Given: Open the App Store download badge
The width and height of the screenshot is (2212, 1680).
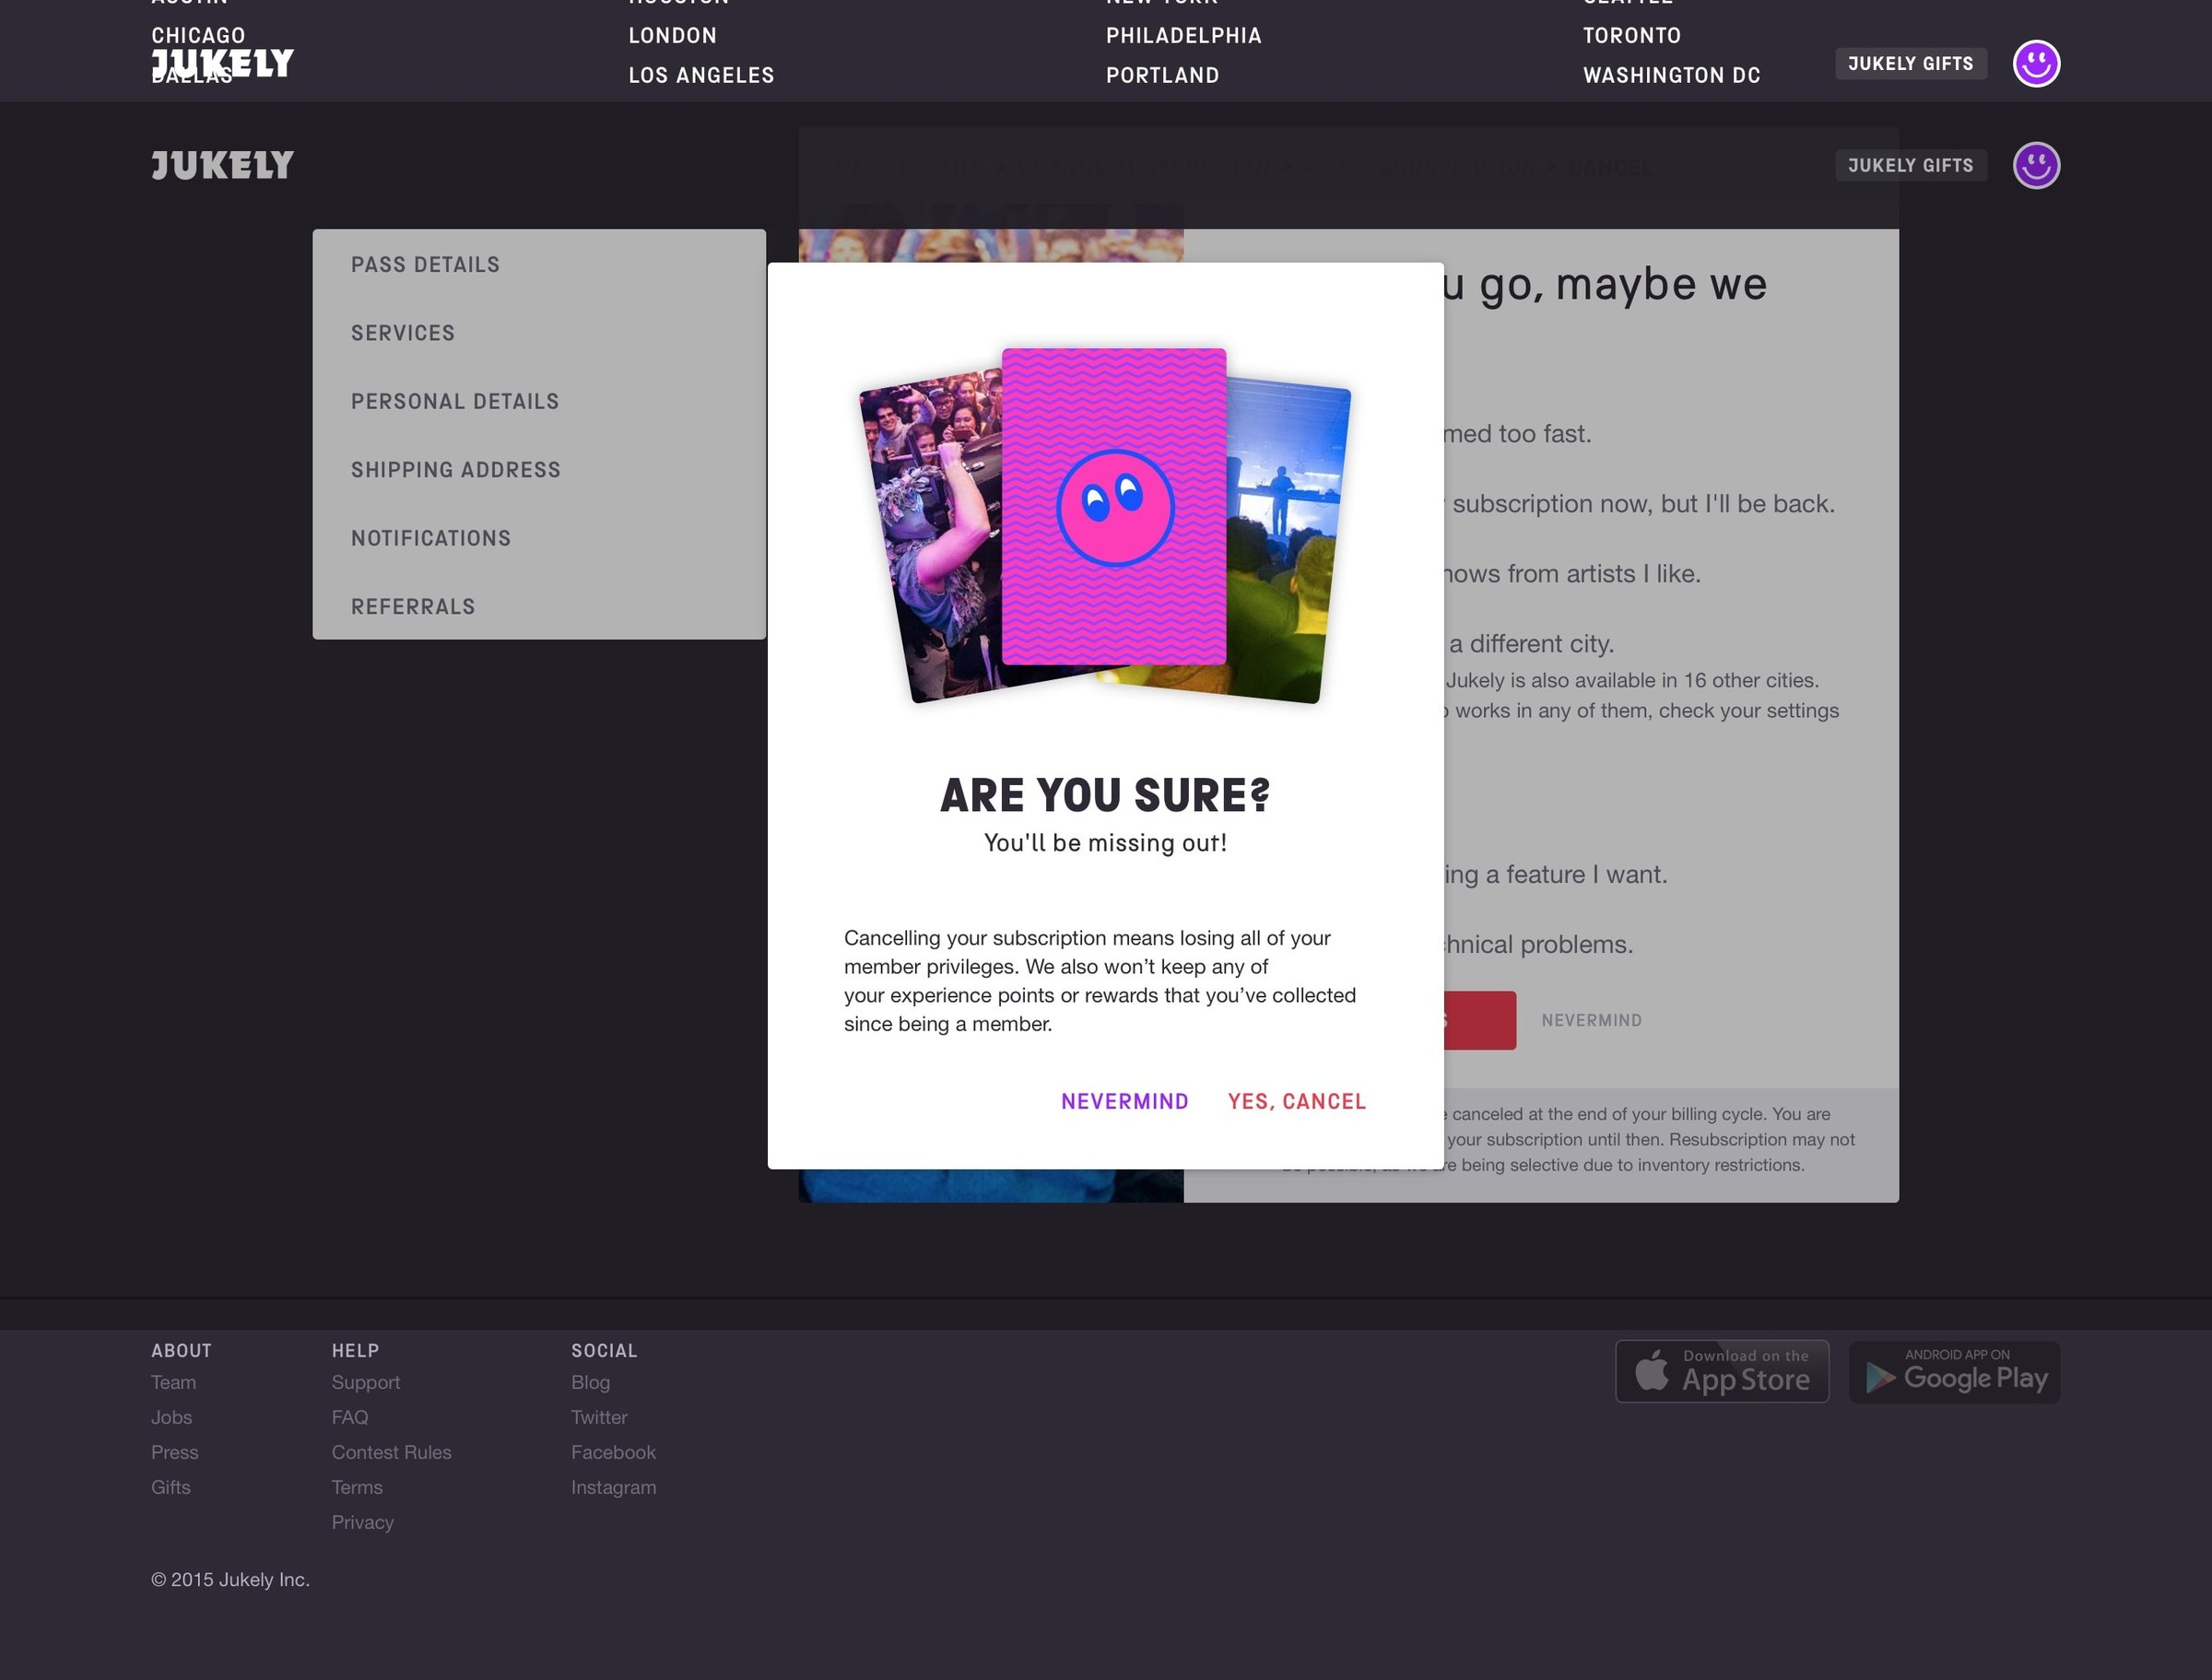Looking at the screenshot, I should click(x=1722, y=1371).
